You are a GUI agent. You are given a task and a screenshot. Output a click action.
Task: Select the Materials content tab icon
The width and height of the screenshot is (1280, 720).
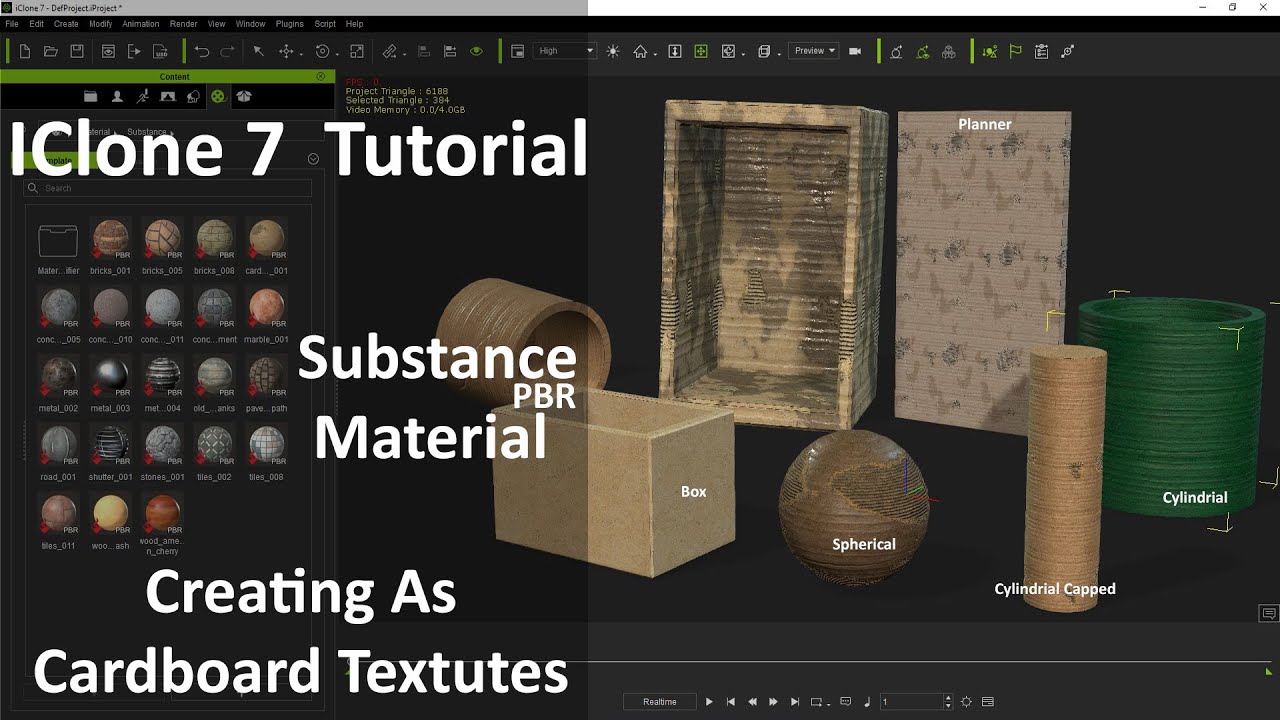click(x=218, y=96)
